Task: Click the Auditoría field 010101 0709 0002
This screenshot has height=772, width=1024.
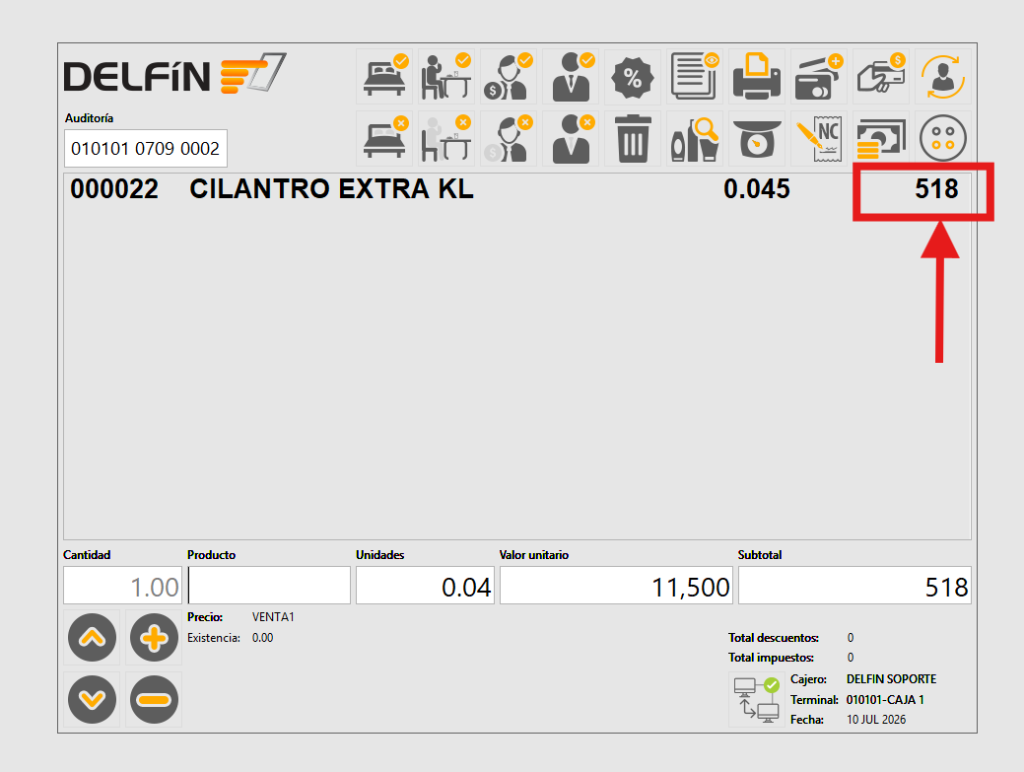Action: point(146,148)
